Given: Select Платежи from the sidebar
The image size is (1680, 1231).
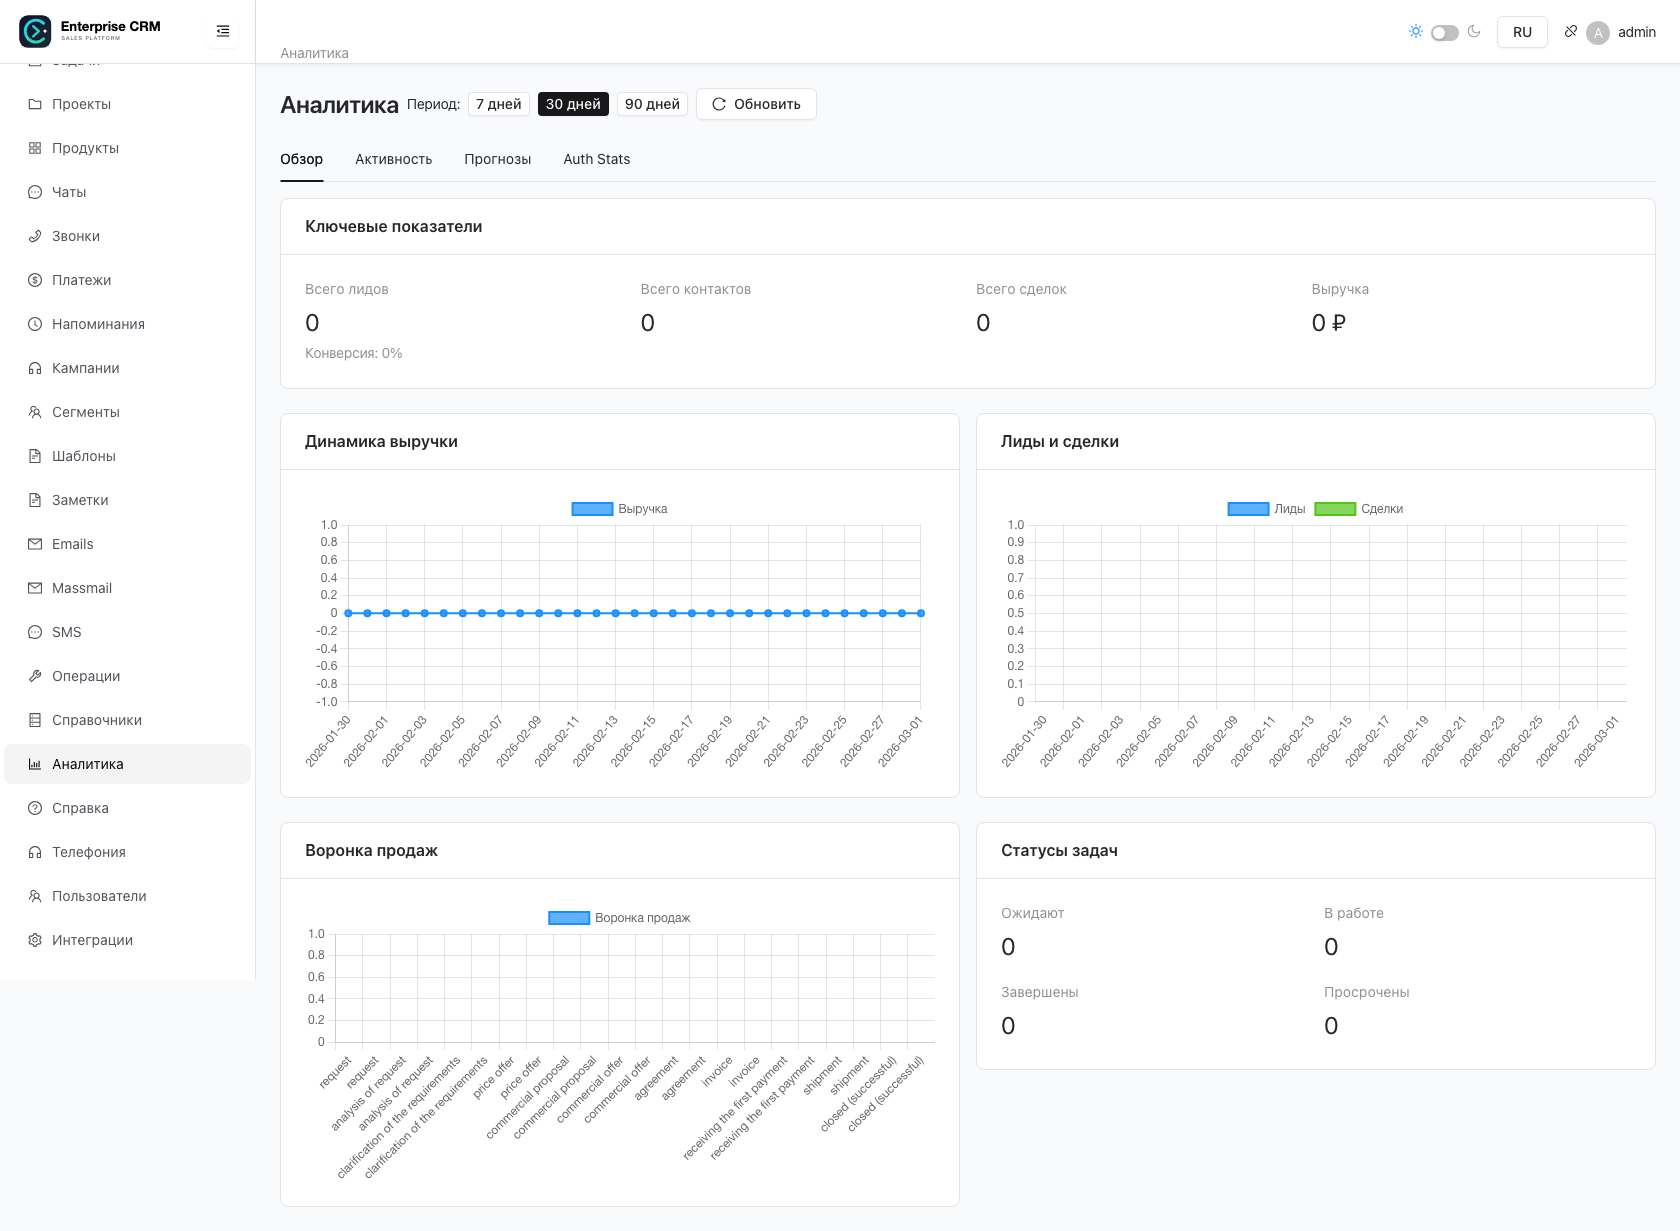Looking at the screenshot, I should [81, 280].
